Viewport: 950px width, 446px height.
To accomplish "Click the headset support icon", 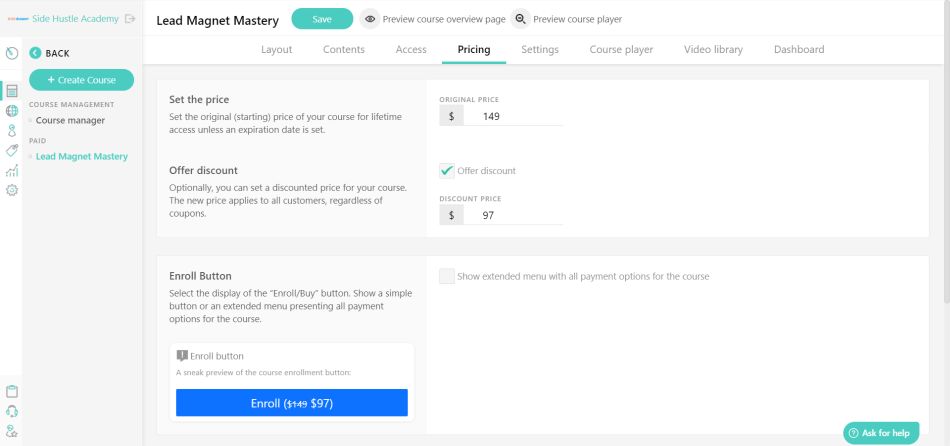I will pos(12,411).
